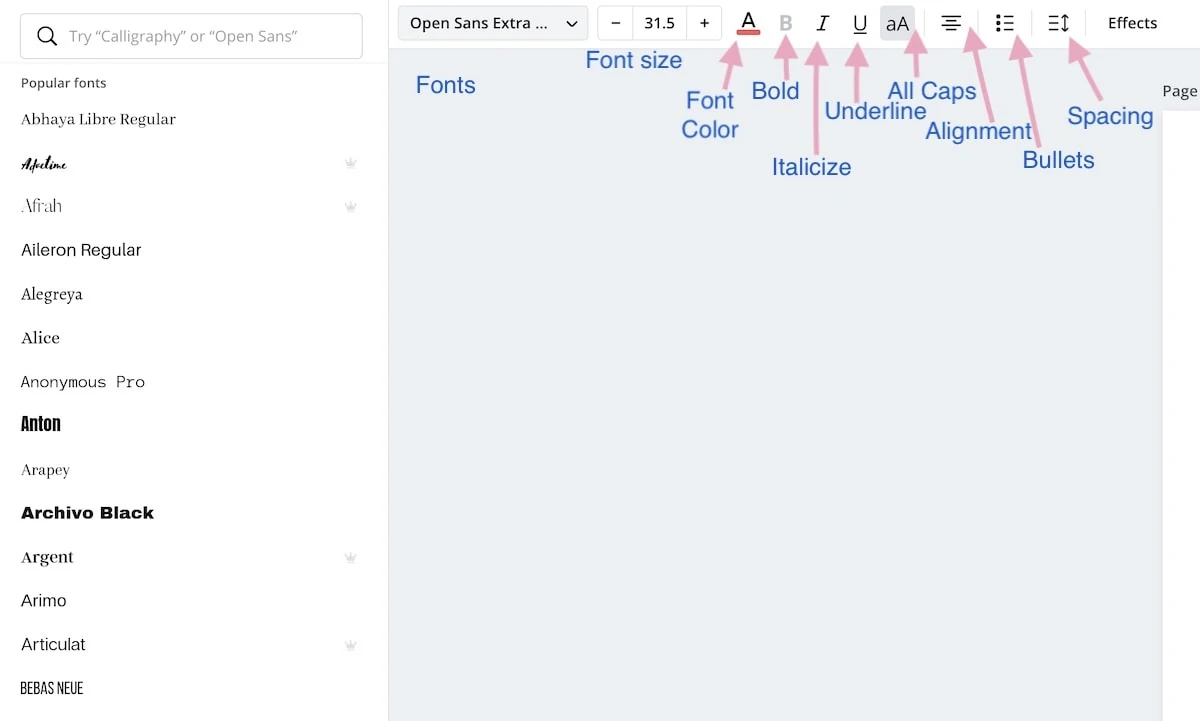Toggle bold formatting
The image size is (1200, 721).
click(785, 23)
